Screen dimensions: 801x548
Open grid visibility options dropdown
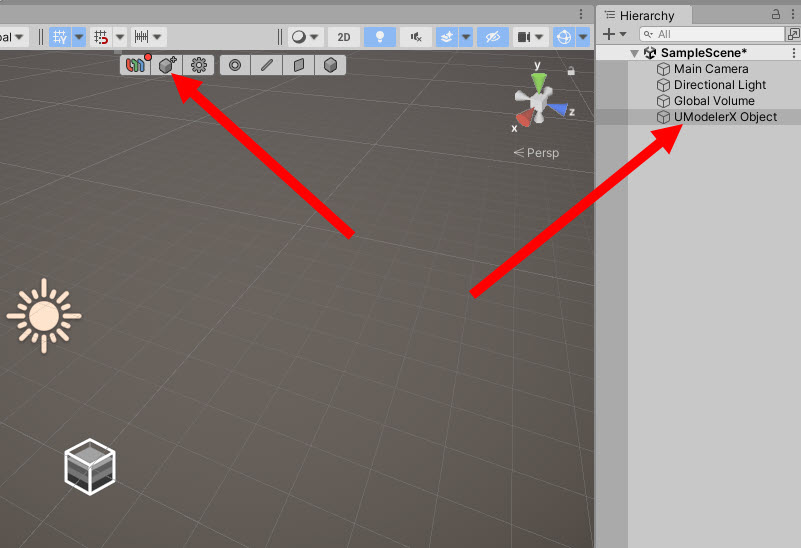click(79, 37)
